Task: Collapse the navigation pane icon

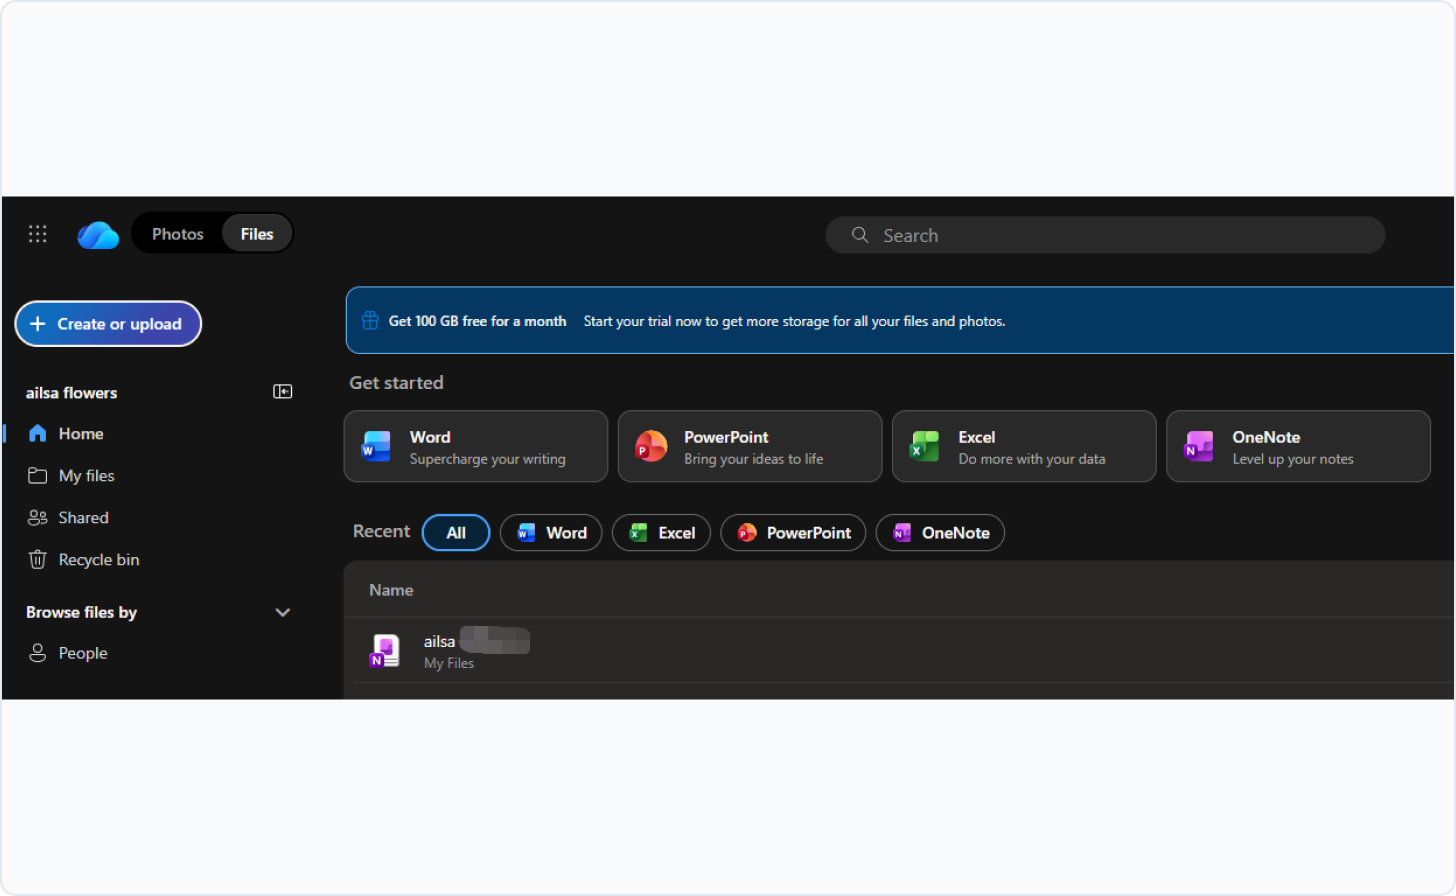Action: [283, 392]
